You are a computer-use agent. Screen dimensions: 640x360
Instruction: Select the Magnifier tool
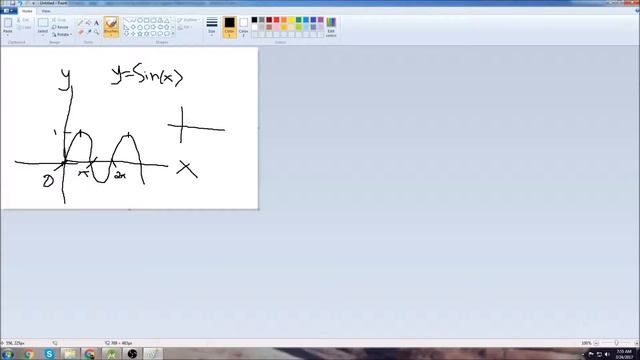tap(97, 32)
